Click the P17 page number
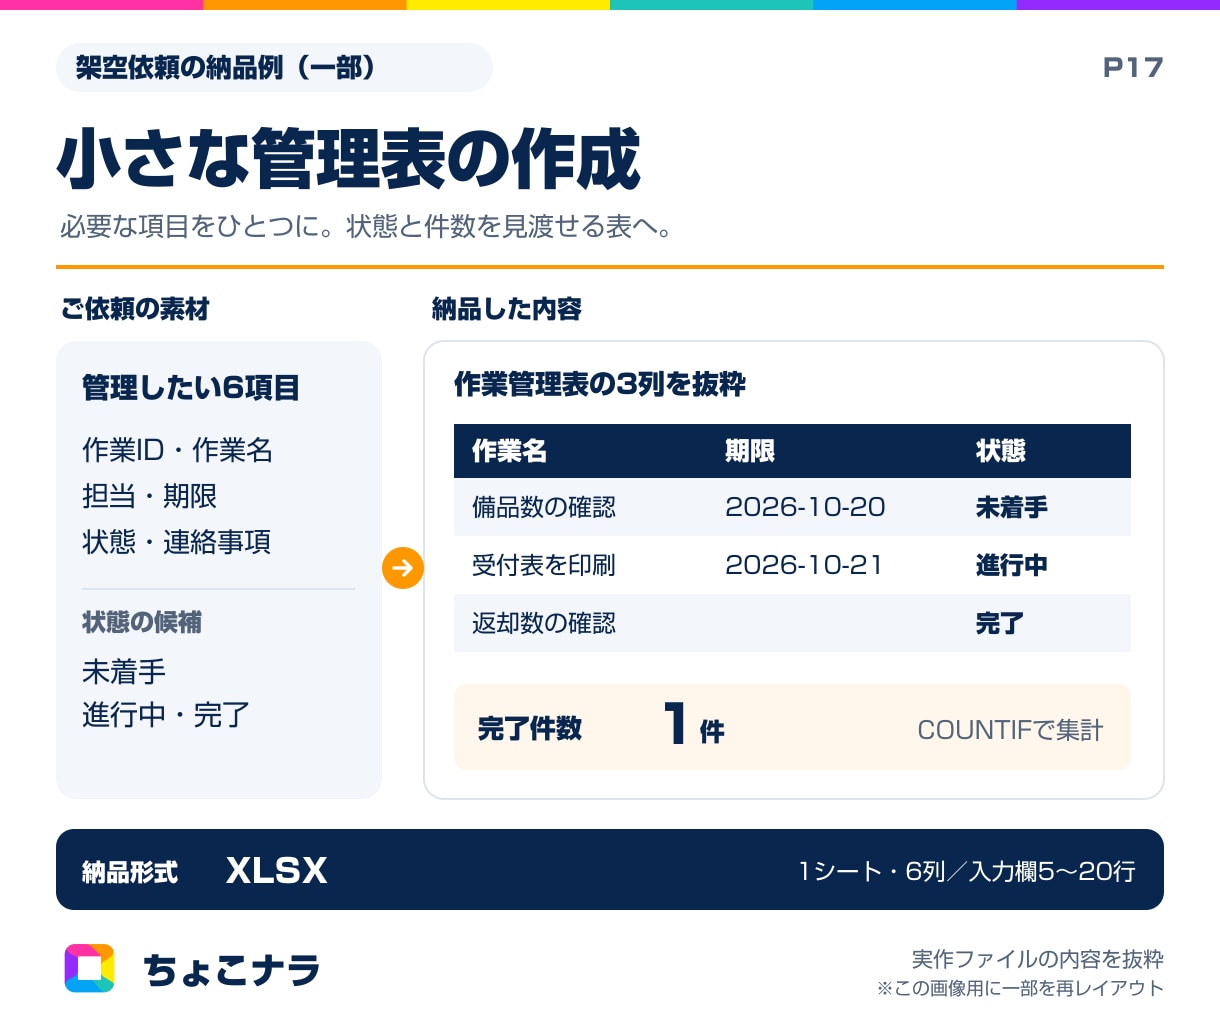 [1133, 68]
